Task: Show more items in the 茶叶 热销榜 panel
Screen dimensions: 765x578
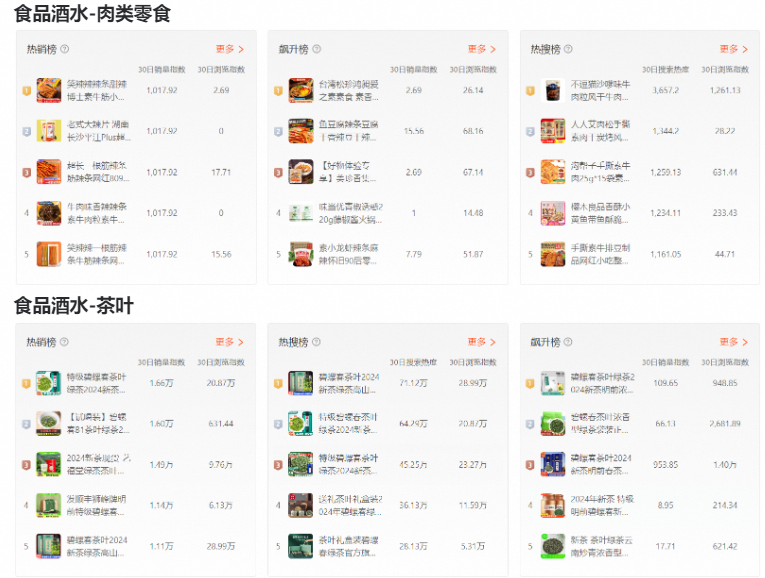Action: click(x=229, y=342)
